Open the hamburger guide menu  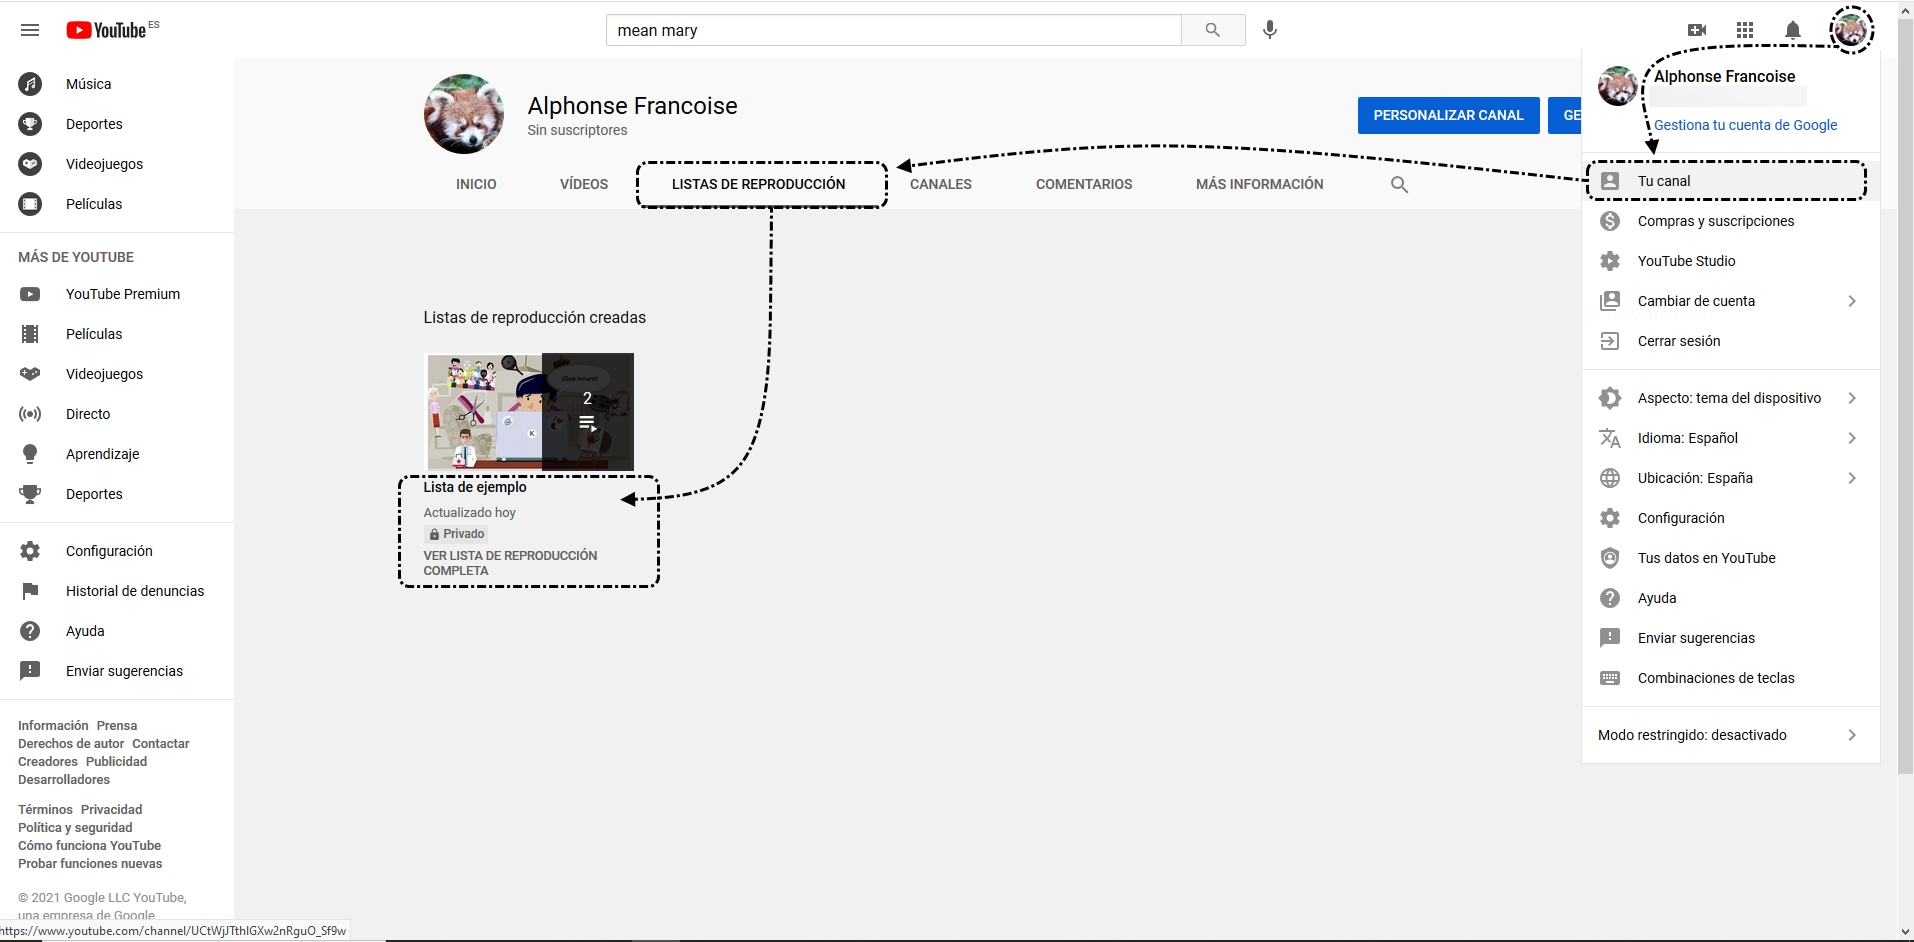tap(30, 30)
